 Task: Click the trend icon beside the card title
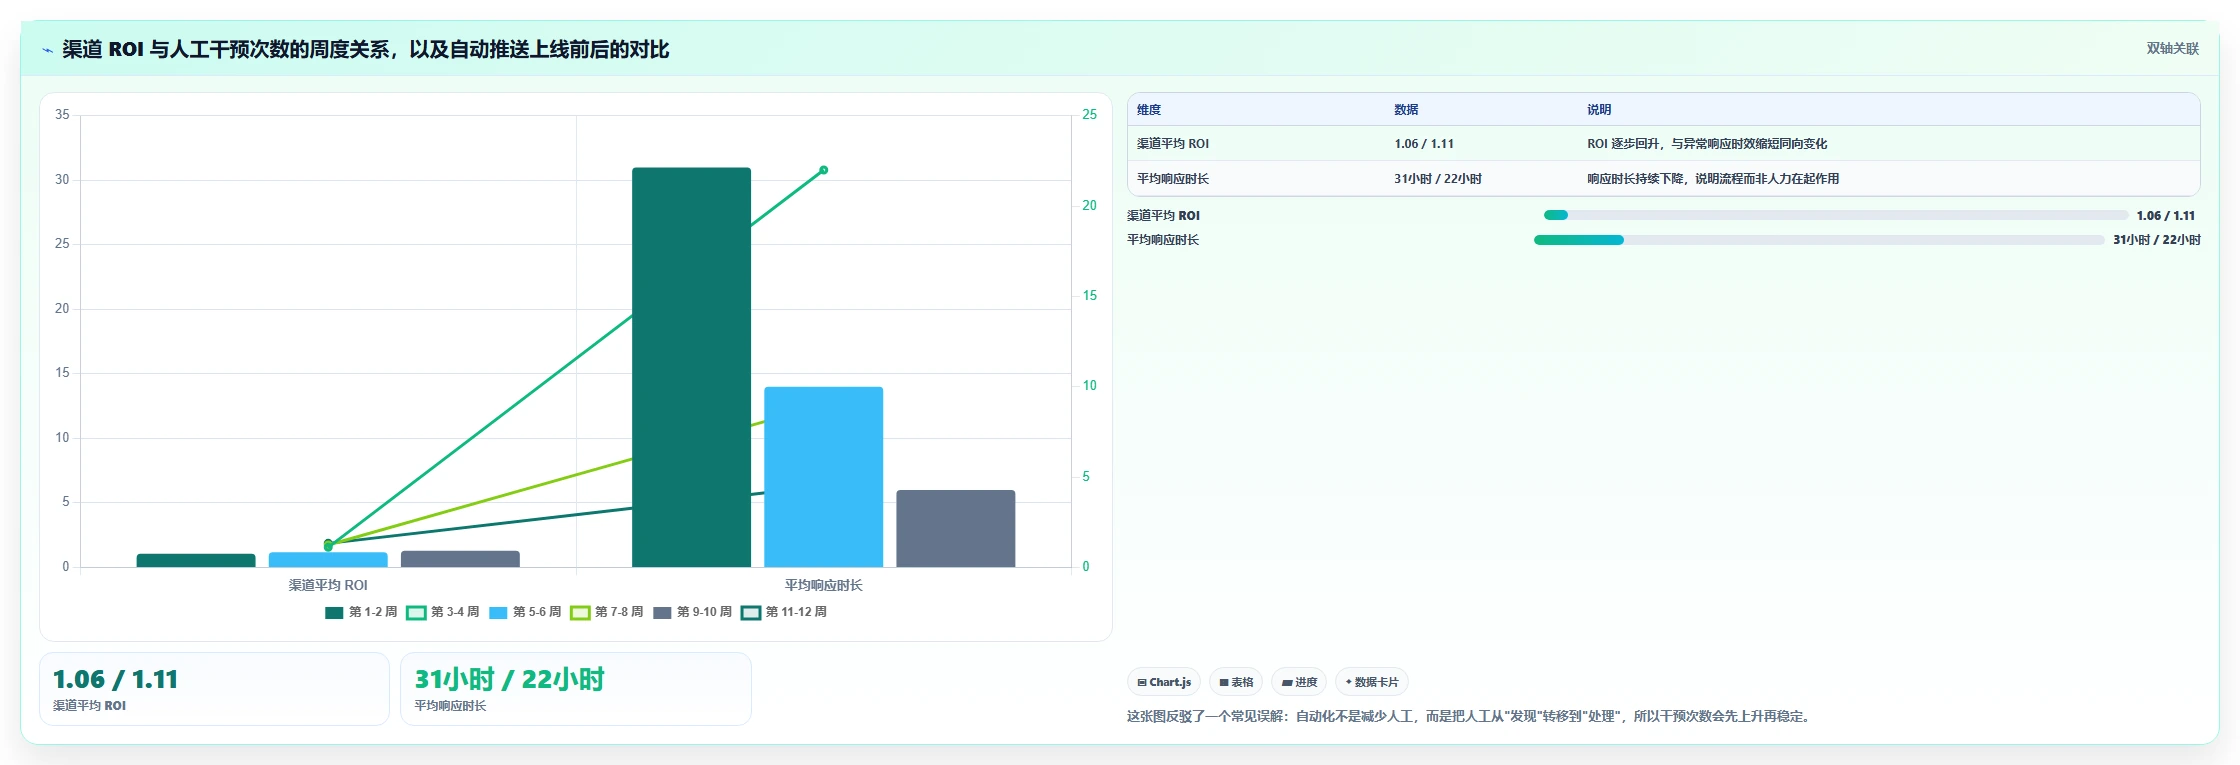point(47,50)
